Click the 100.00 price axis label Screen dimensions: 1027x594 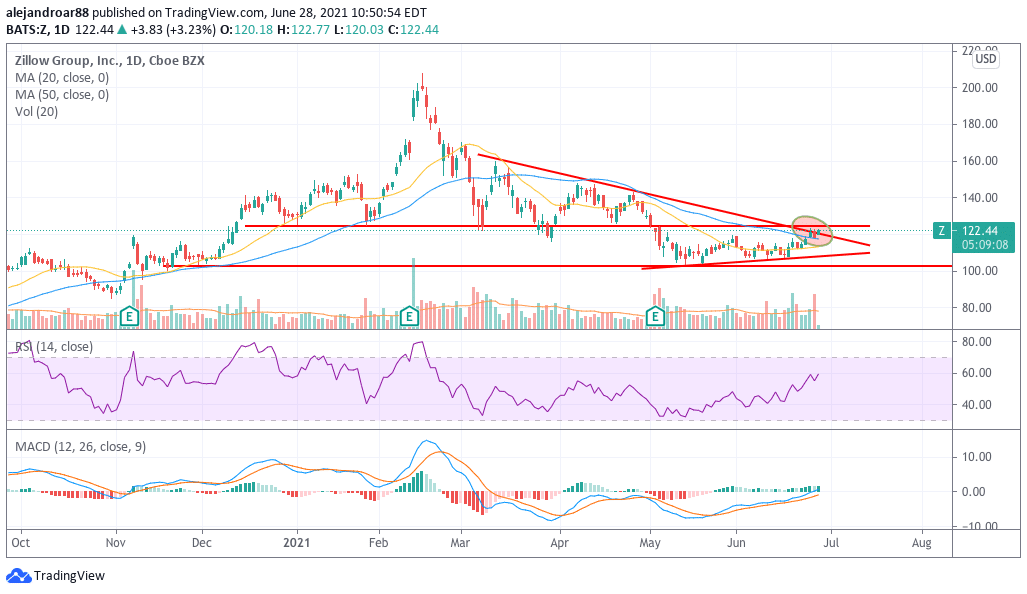pyautogui.click(x=980, y=271)
